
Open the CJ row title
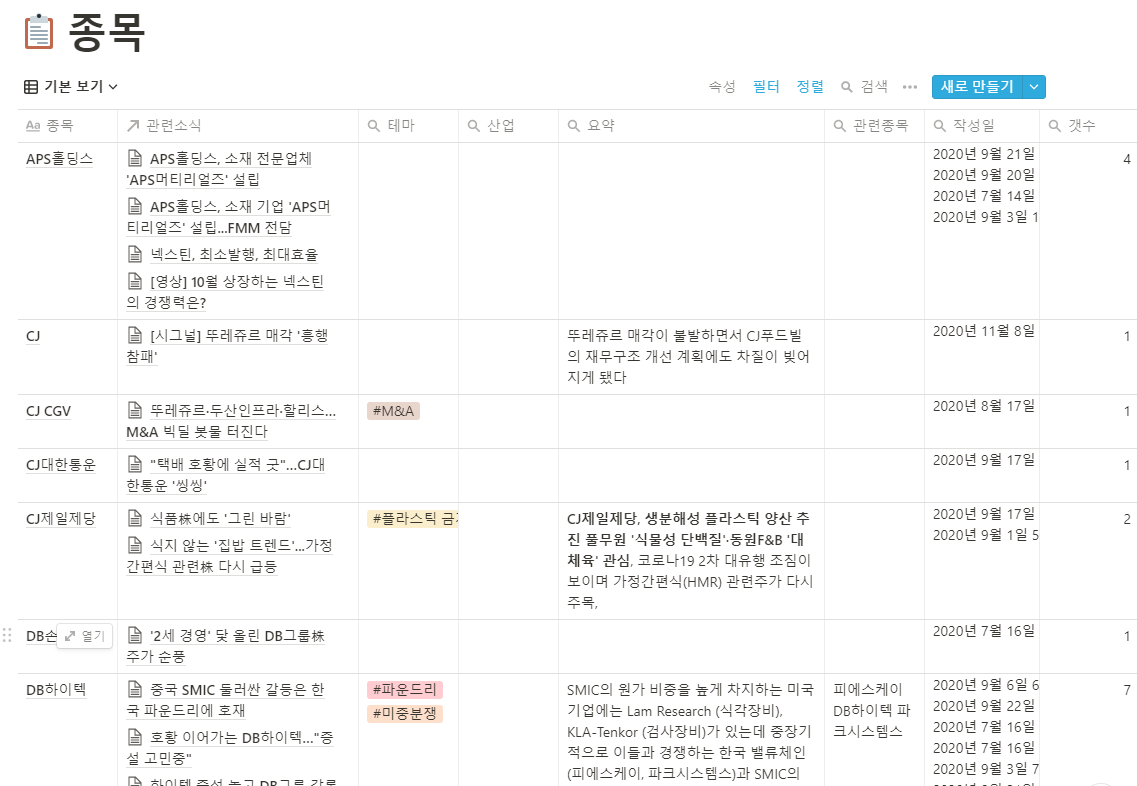tap(33, 336)
